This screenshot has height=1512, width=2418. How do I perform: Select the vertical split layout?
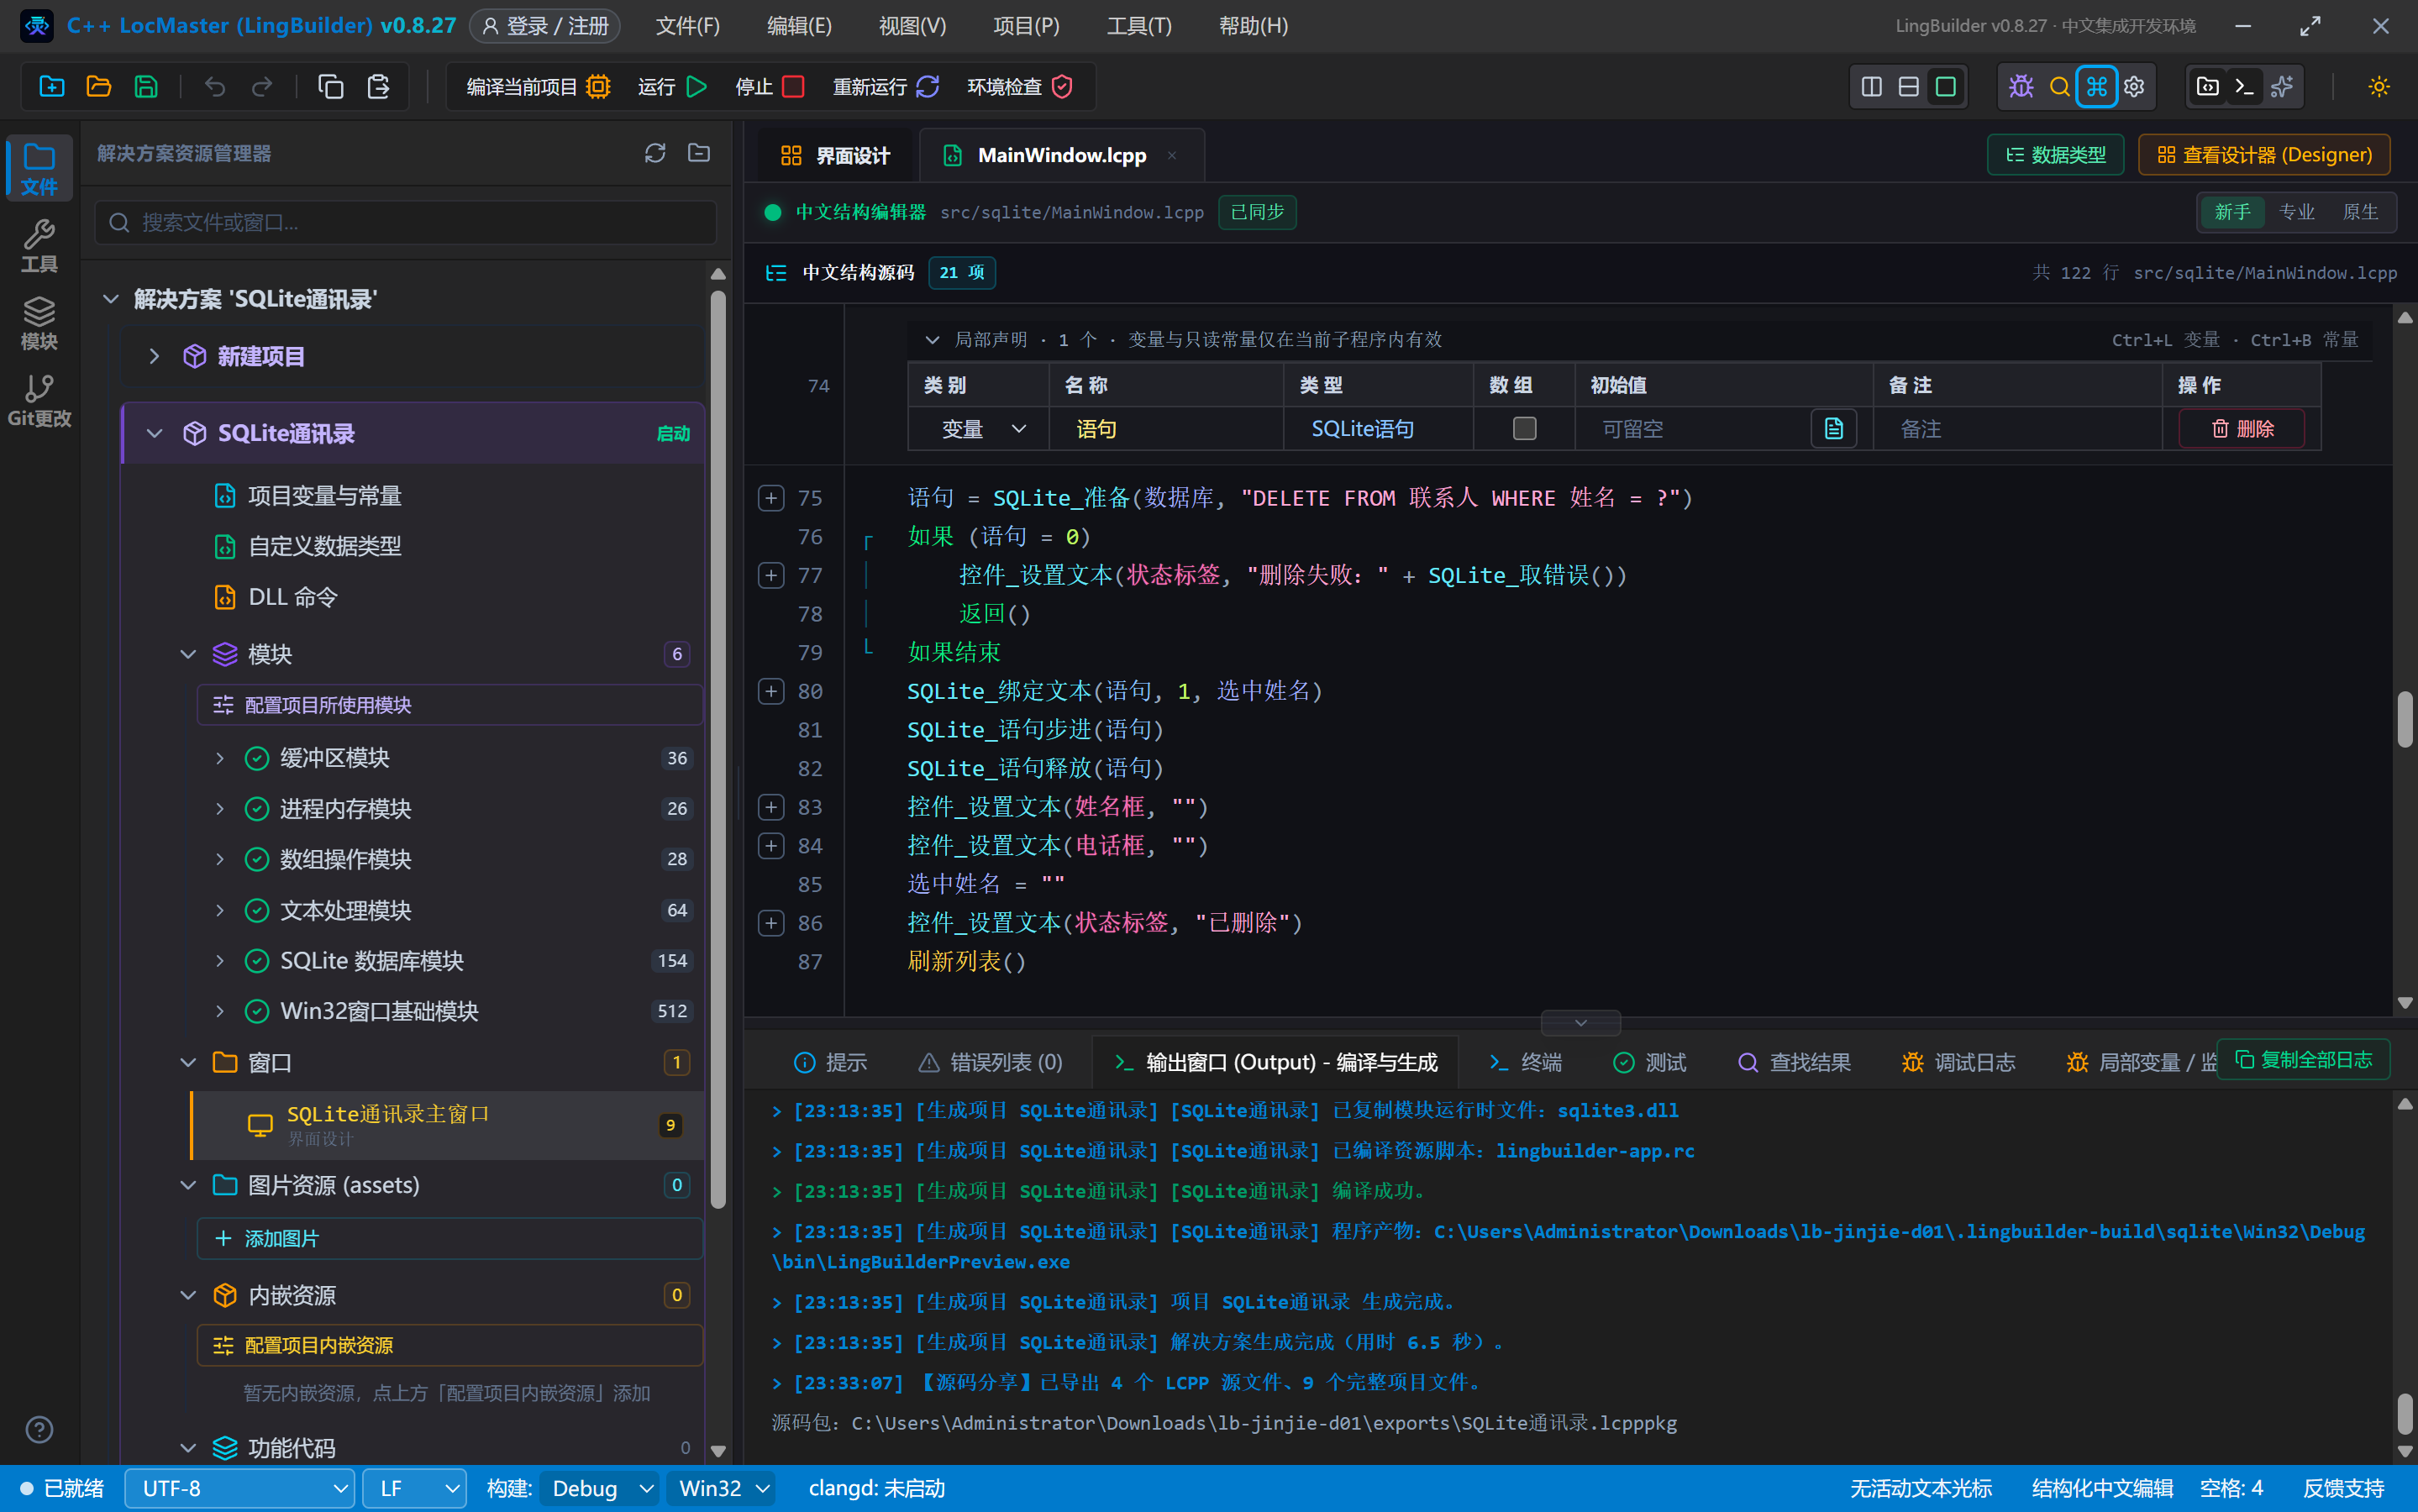click(1871, 87)
